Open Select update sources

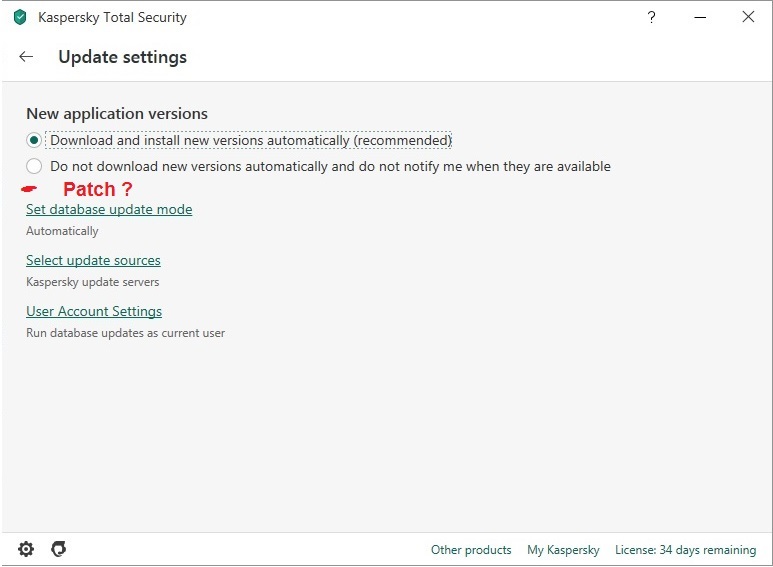point(93,261)
